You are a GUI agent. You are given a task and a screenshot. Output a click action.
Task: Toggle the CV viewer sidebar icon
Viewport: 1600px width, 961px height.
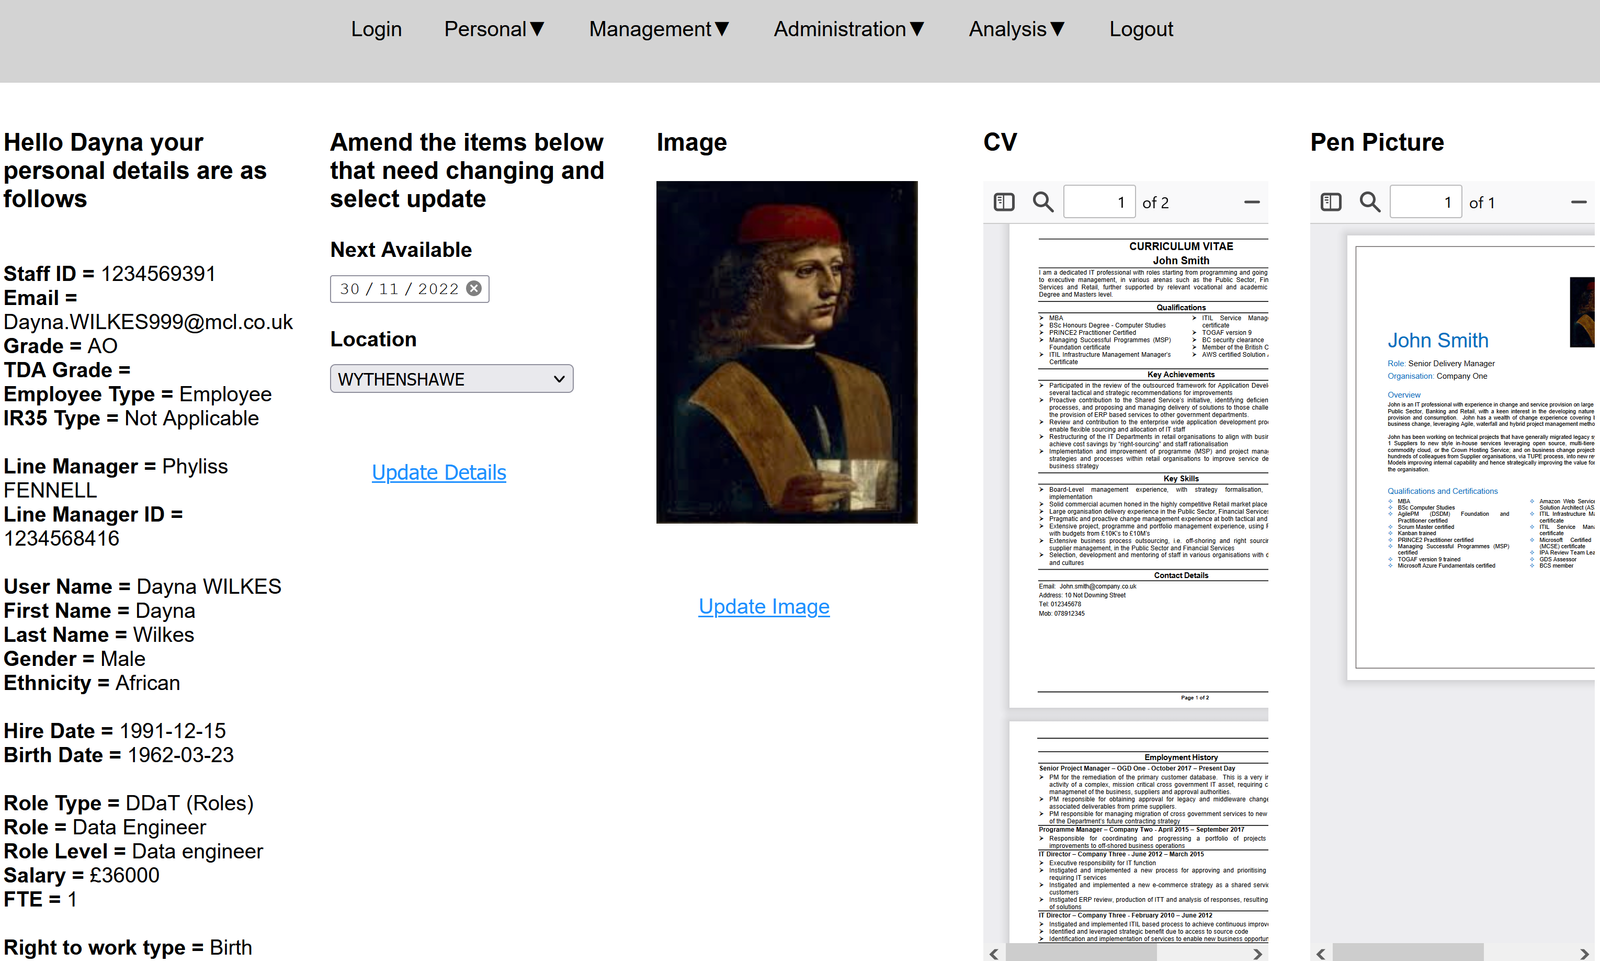click(1004, 202)
